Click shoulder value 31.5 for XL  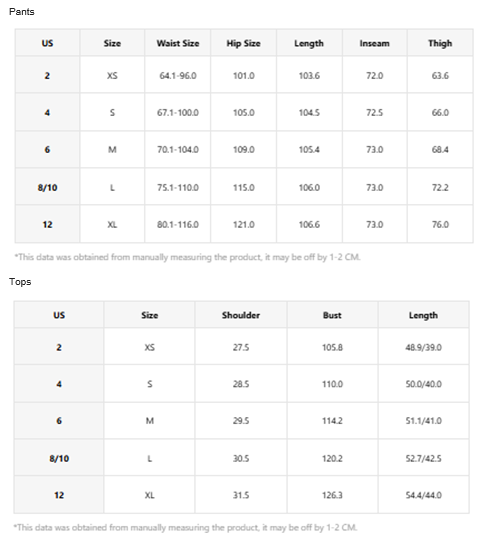(241, 495)
